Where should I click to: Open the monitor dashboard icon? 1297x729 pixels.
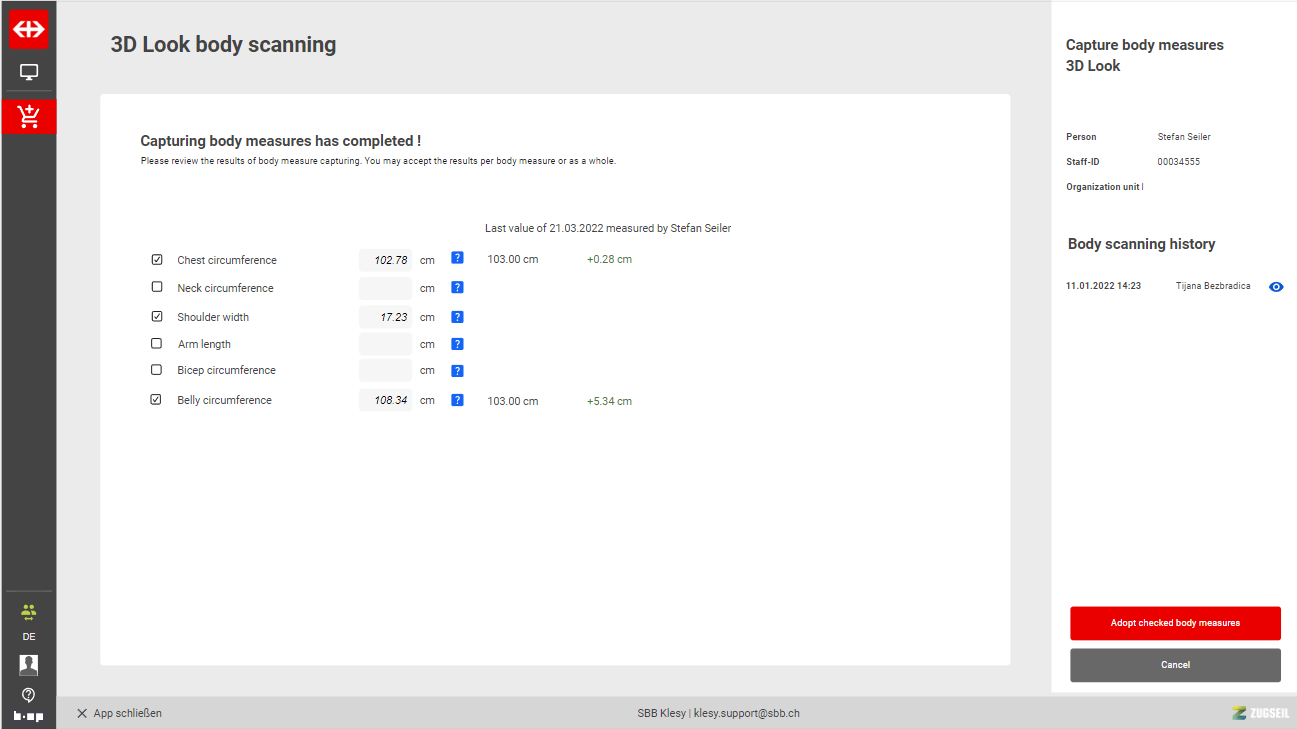click(x=29, y=72)
